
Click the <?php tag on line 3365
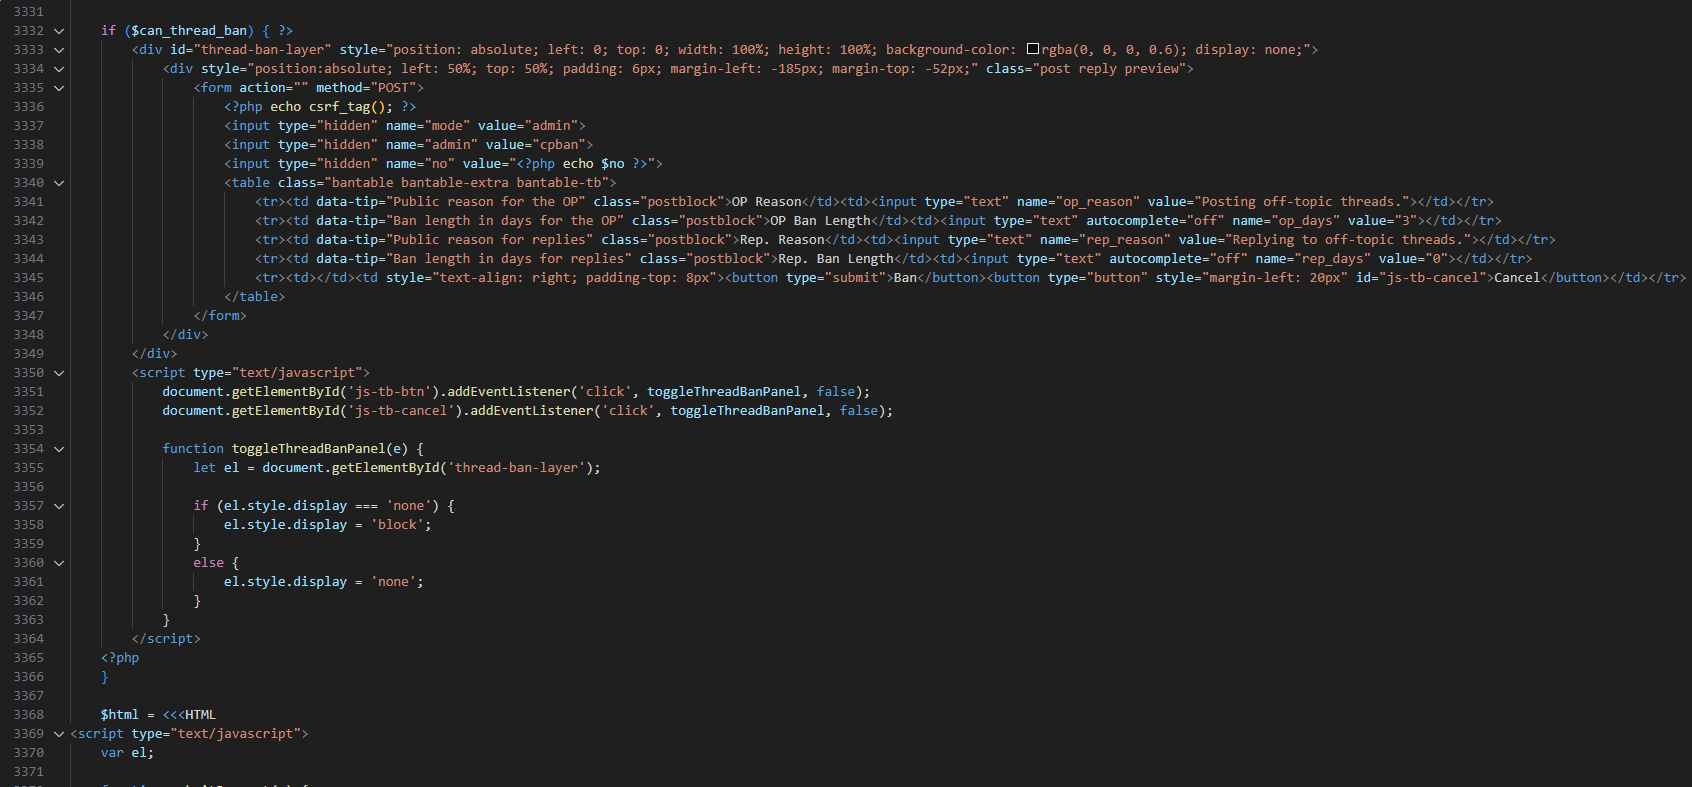pyautogui.click(x=120, y=658)
